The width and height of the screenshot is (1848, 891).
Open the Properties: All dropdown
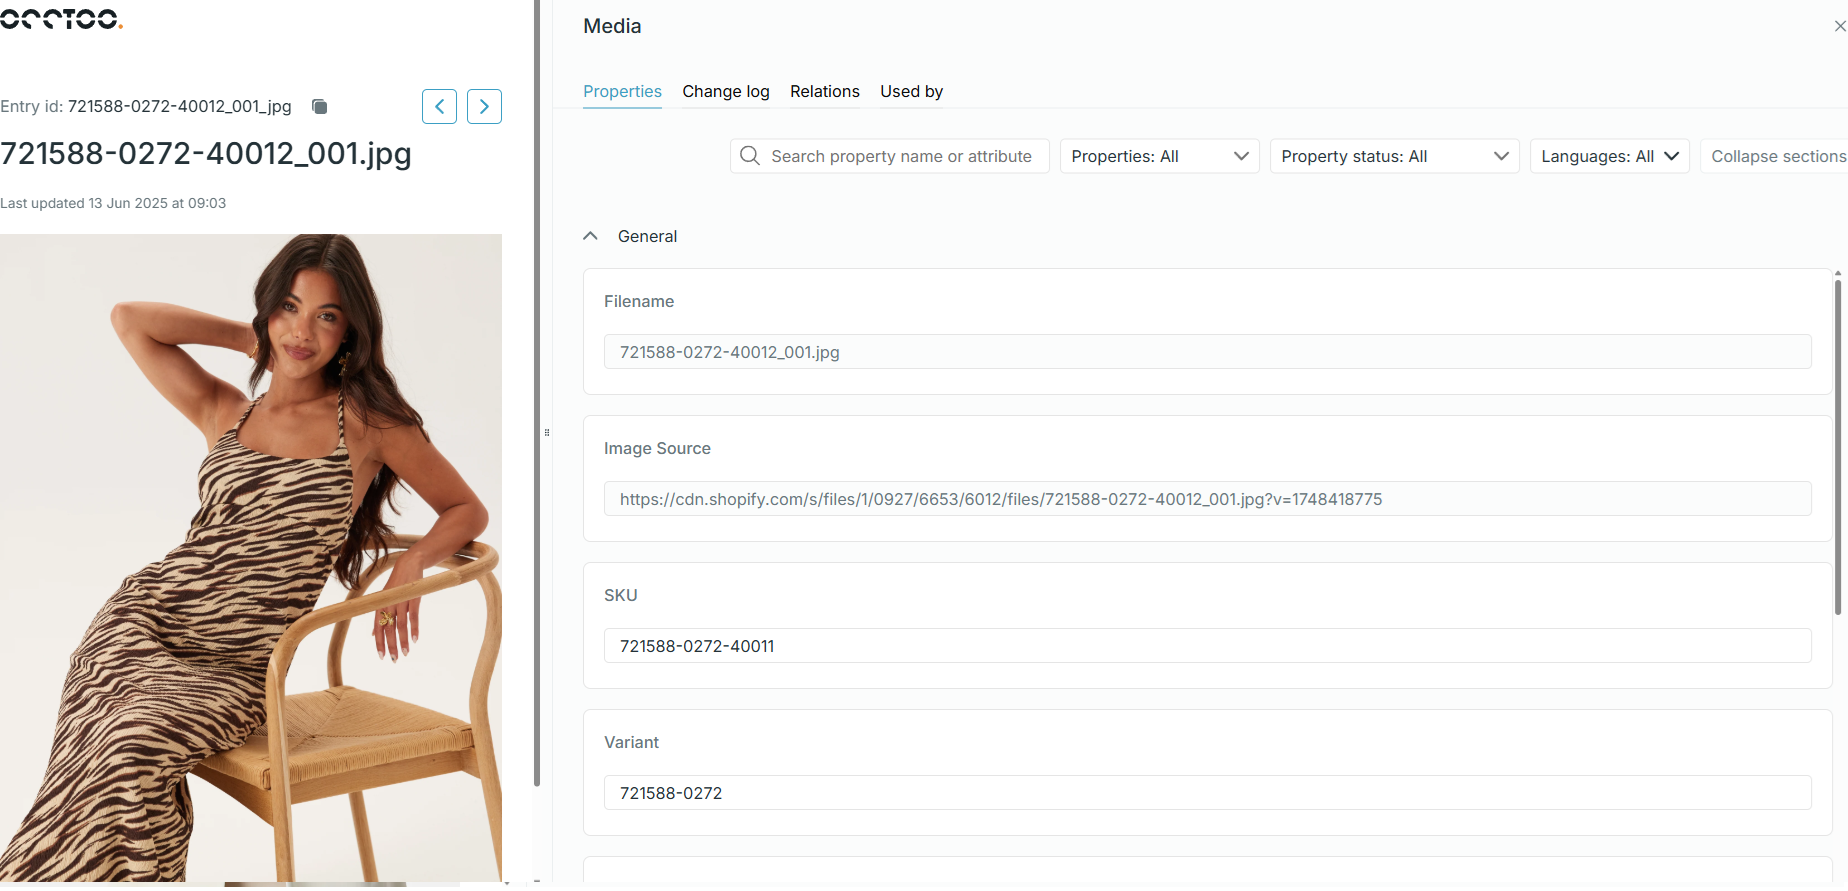coord(1158,156)
